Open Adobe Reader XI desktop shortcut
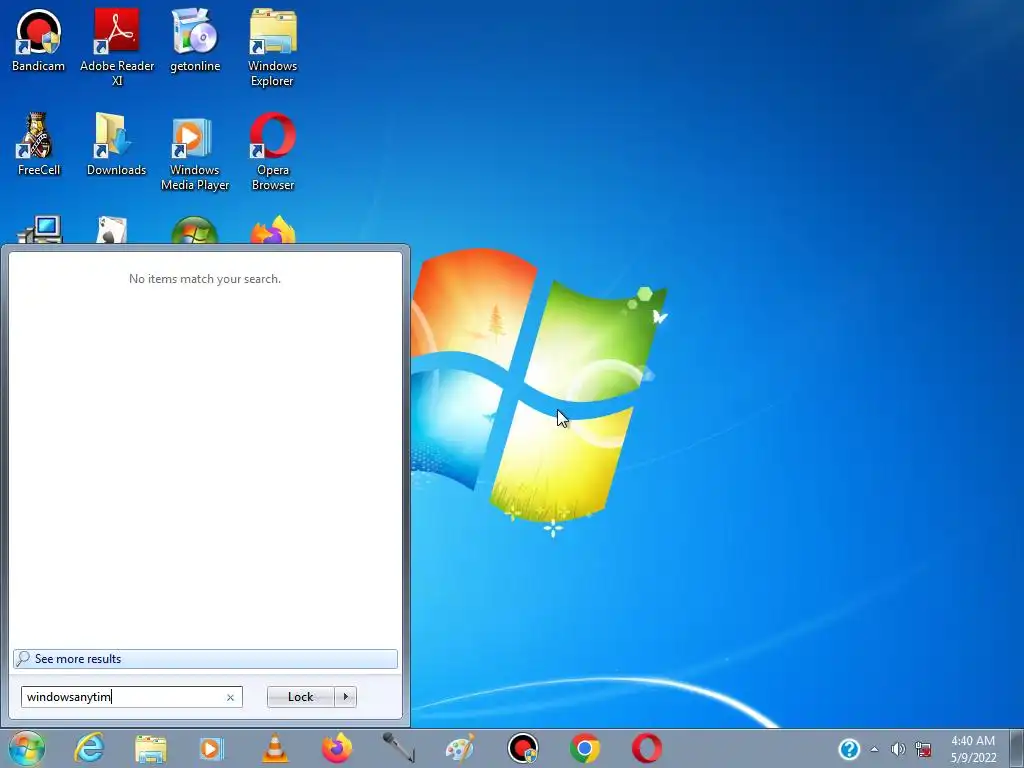Viewport: 1024px width, 768px height. coord(117,47)
